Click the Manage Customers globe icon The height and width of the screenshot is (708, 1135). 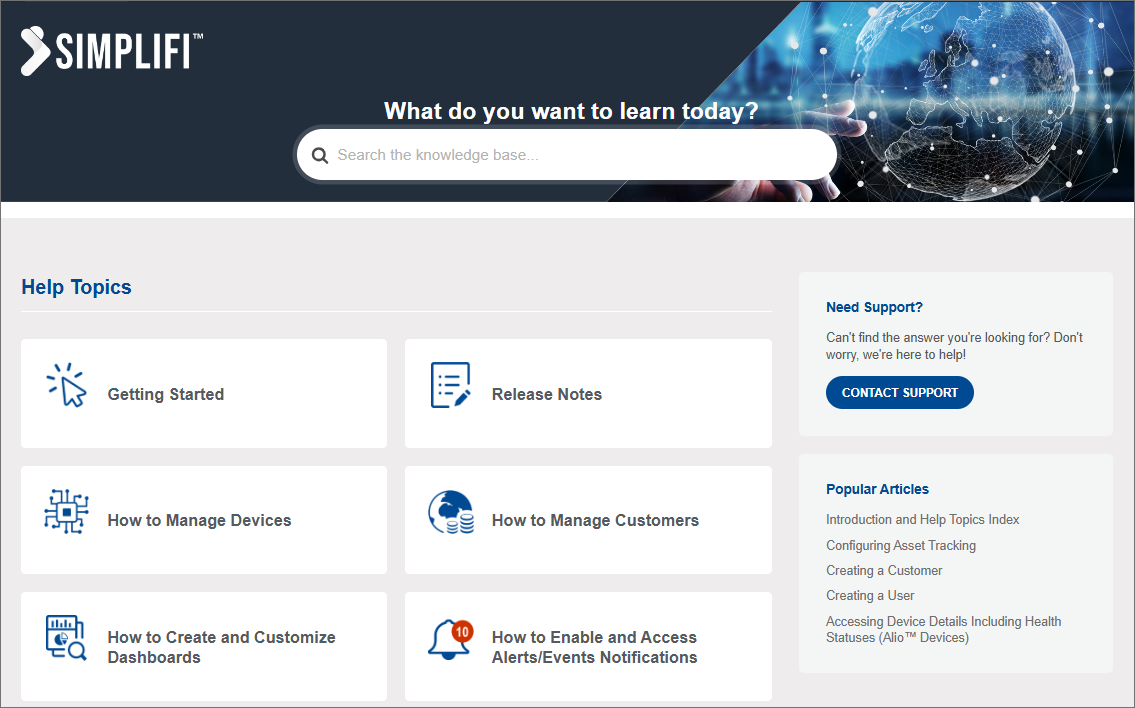451,512
